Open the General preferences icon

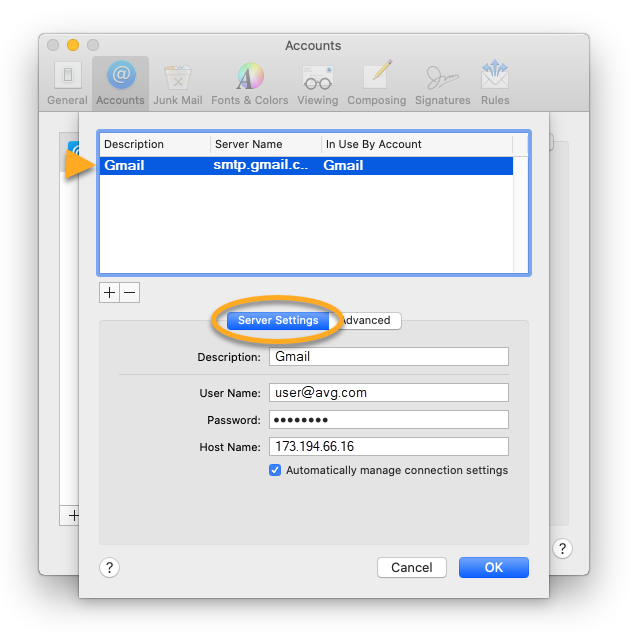pos(67,83)
